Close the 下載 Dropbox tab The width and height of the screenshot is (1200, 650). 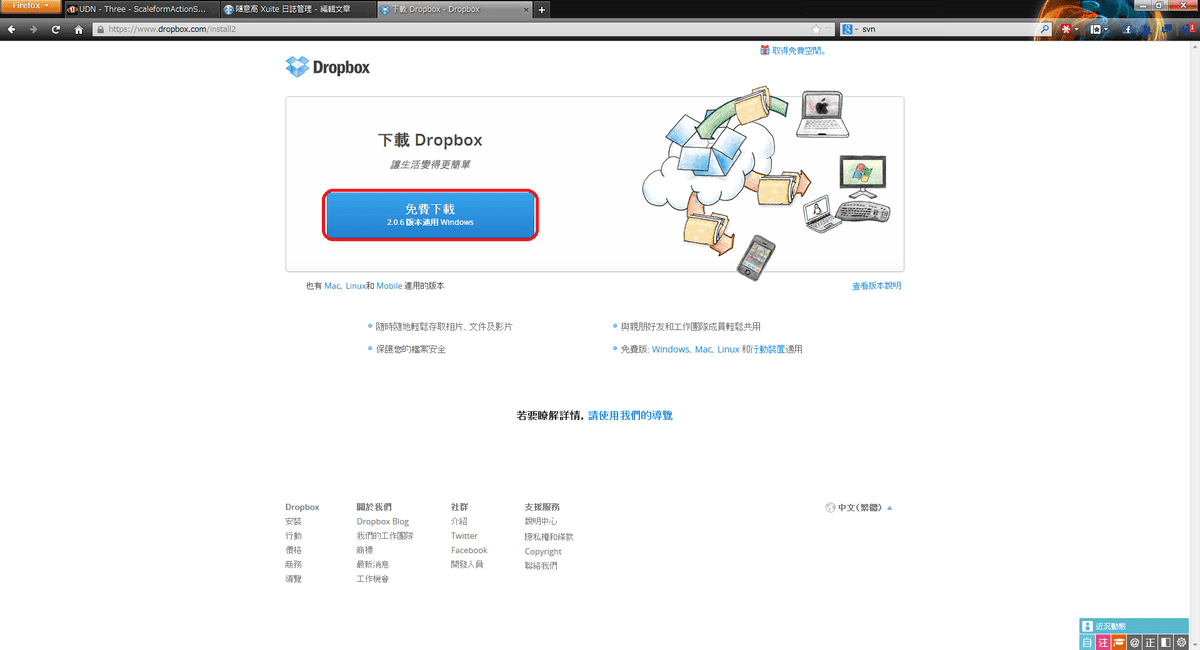tap(526, 10)
